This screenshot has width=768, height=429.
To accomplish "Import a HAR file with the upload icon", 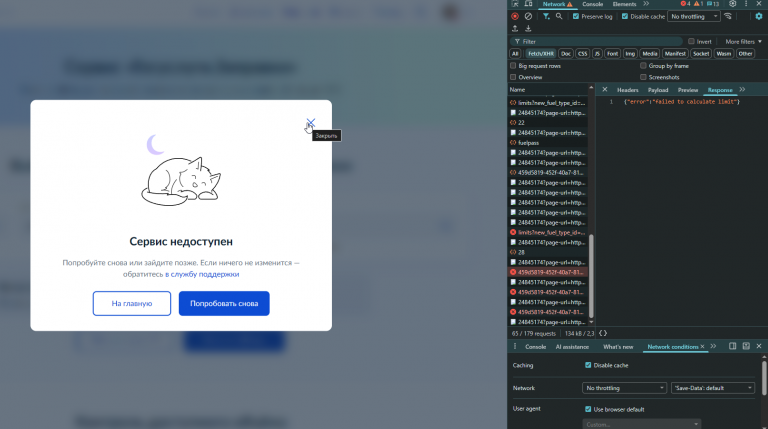I will (x=515, y=28).
